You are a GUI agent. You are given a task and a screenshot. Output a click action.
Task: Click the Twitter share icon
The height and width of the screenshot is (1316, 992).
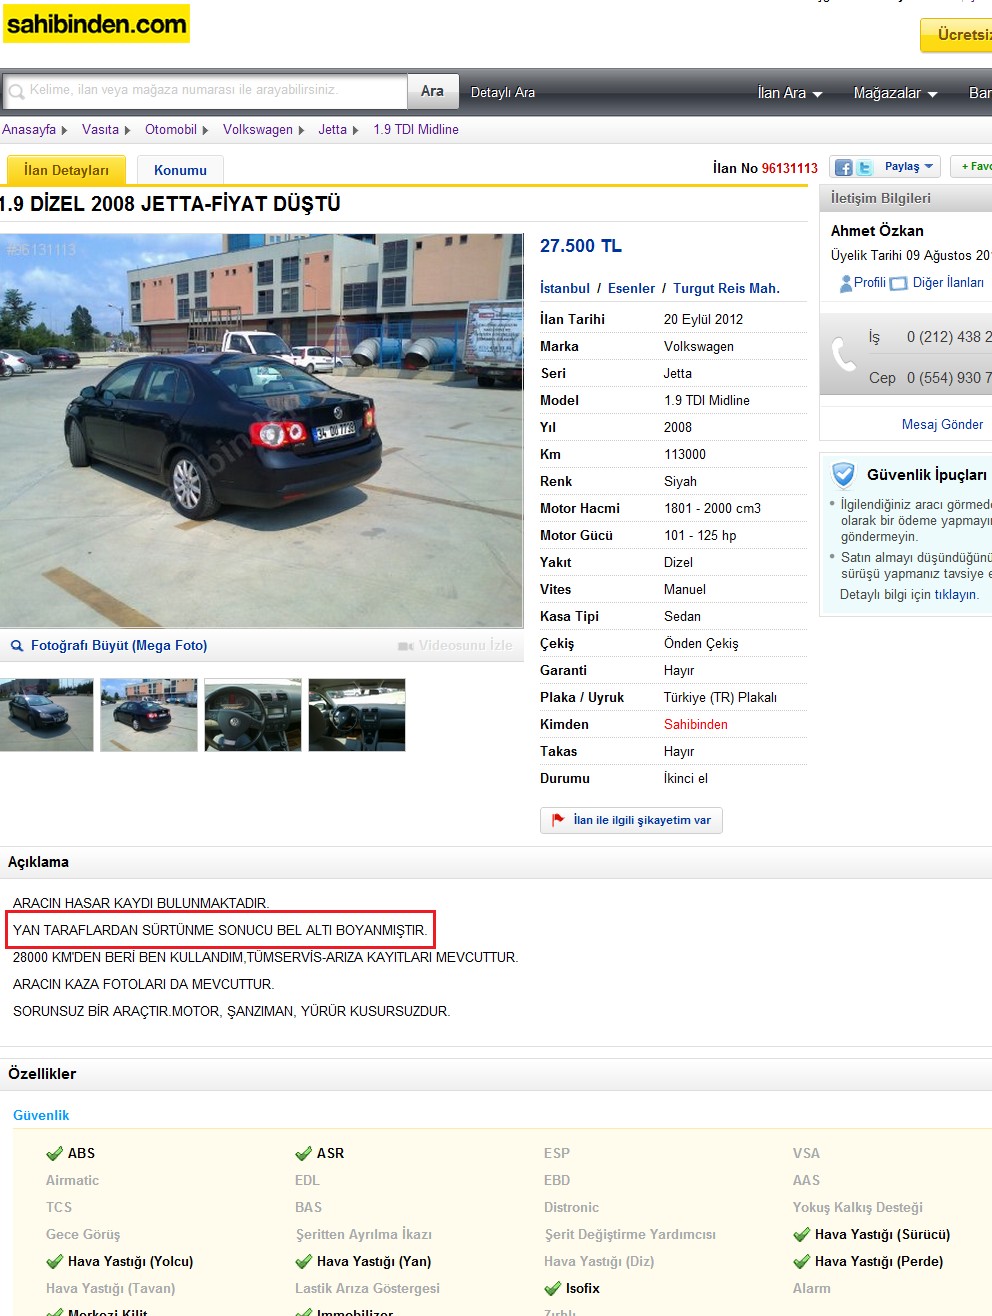pos(864,168)
